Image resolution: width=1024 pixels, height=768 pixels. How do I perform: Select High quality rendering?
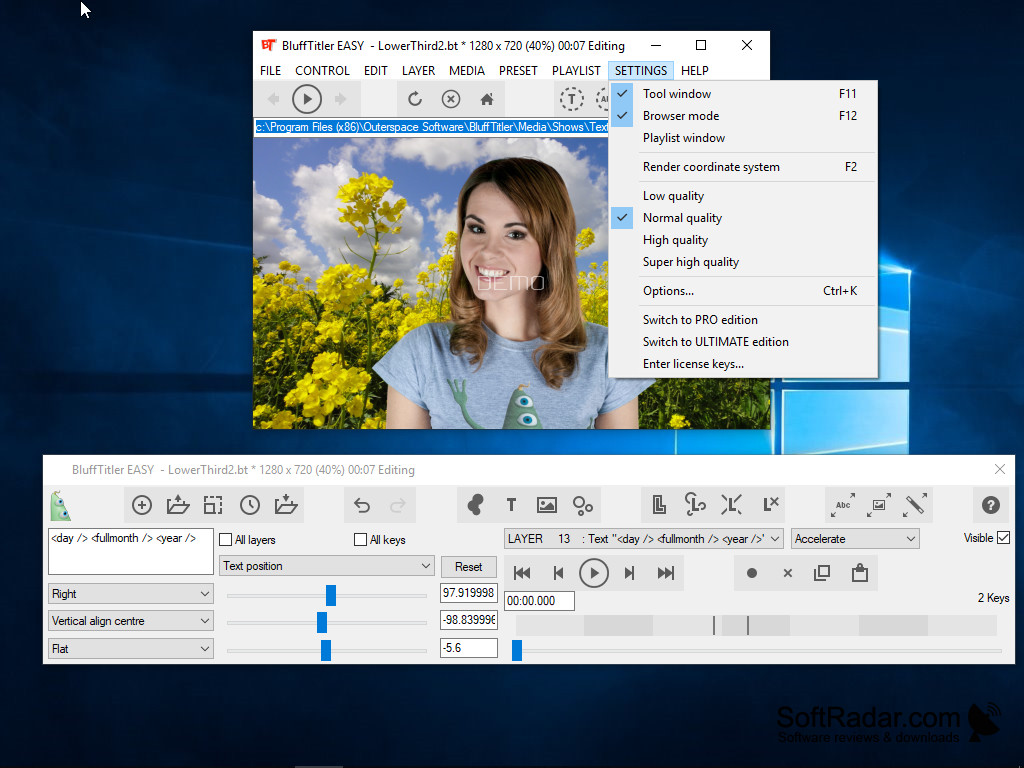point(743,240)
